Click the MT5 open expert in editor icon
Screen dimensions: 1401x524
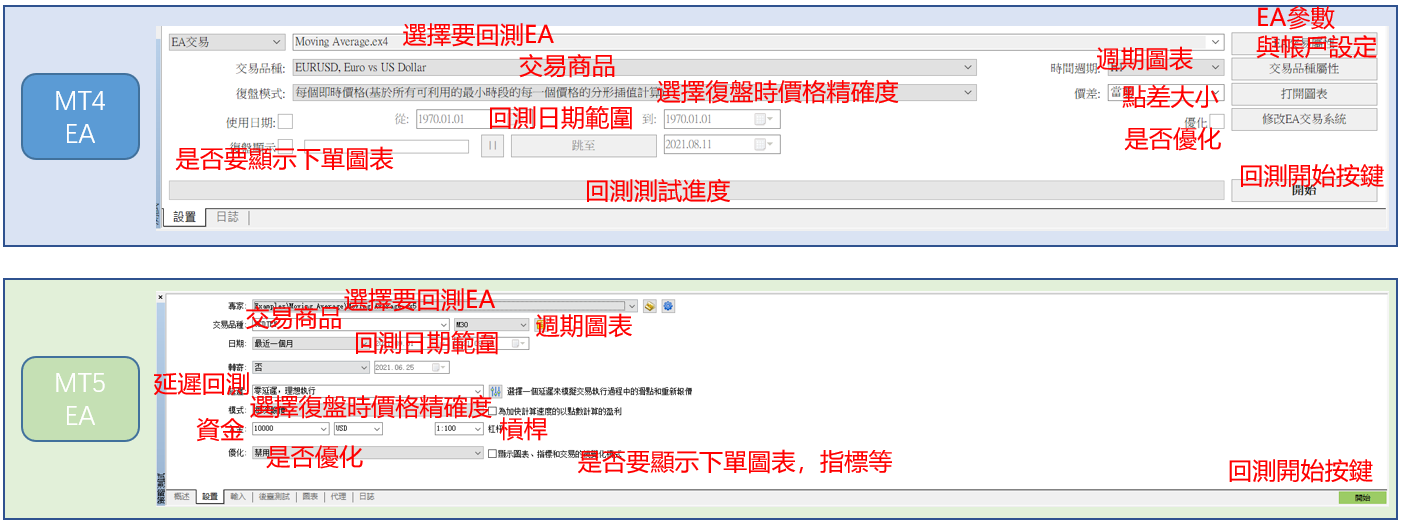[651, 306]
